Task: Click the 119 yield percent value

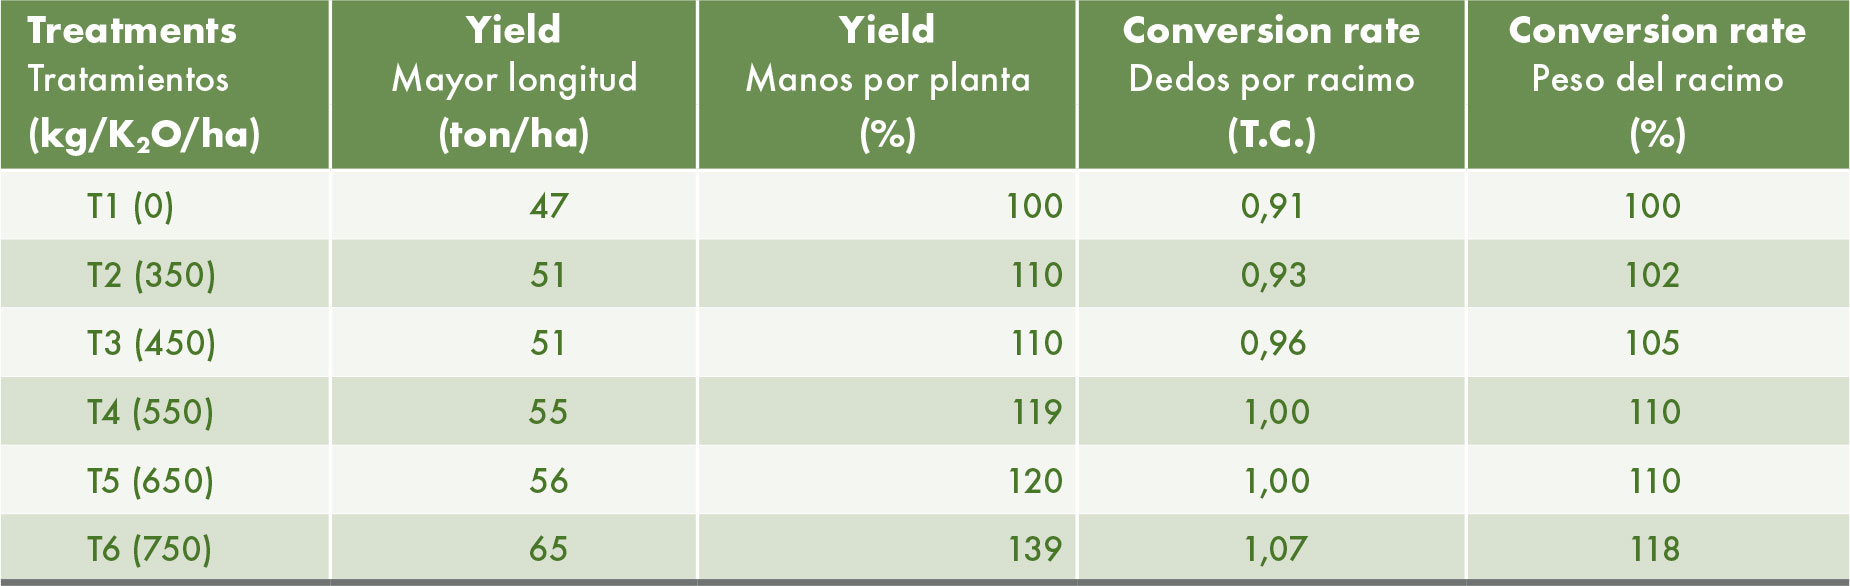Action: 1034,412
